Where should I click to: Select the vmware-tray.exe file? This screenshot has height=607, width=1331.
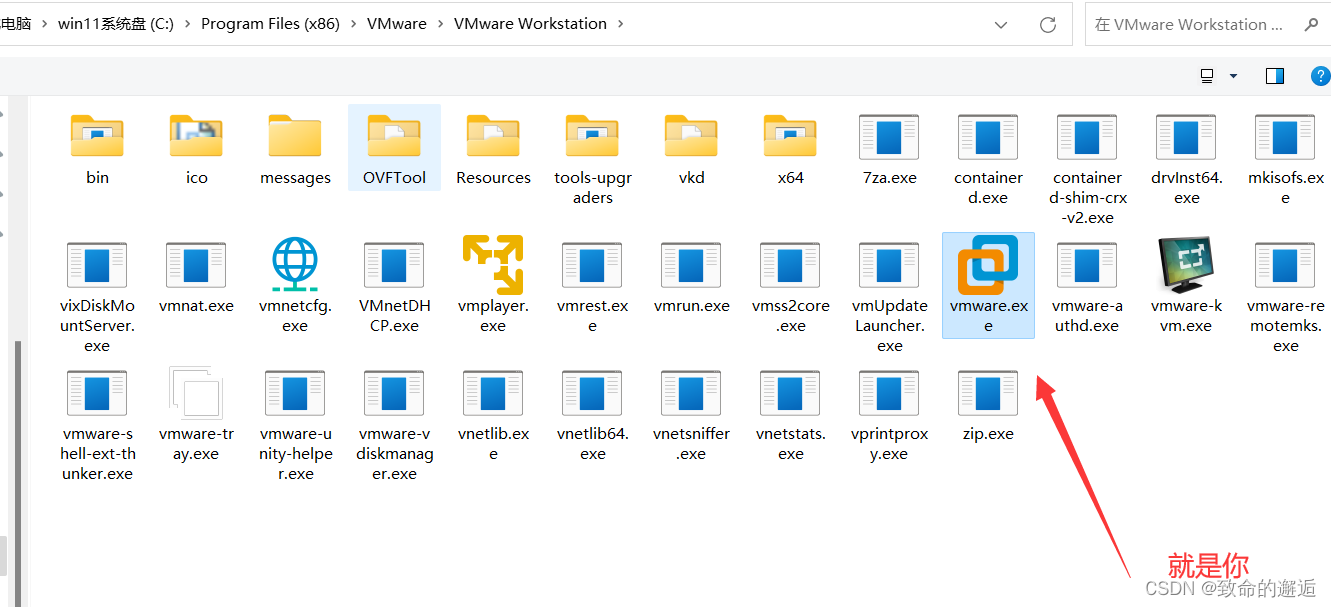196,414
